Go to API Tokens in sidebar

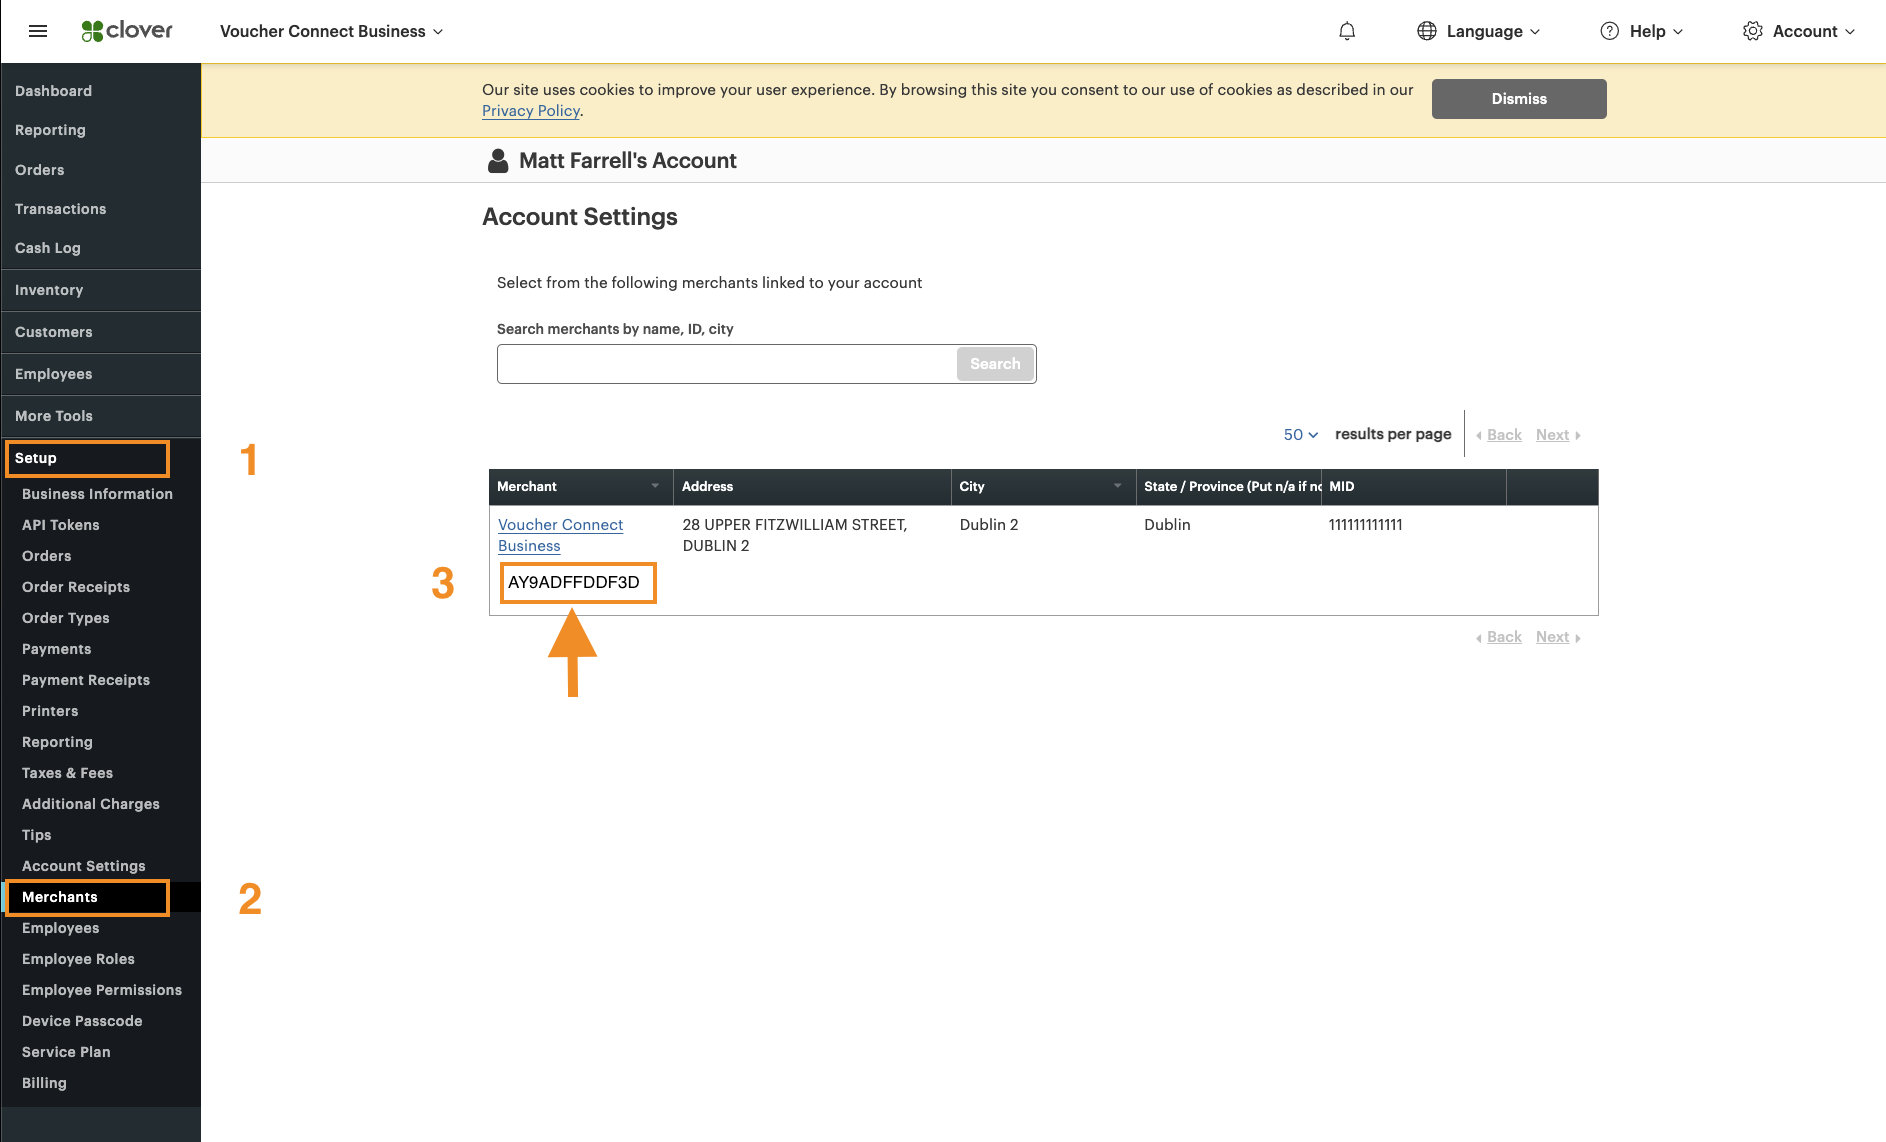click(61, 525)
